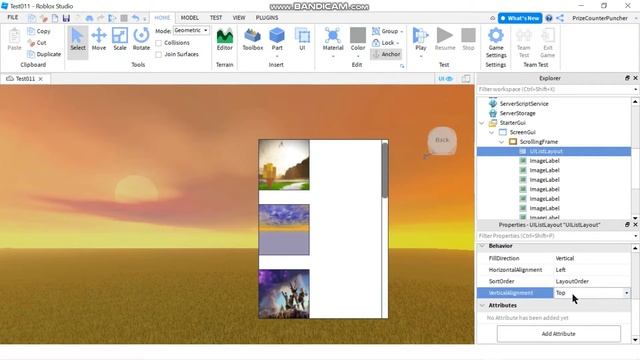Close the Test011 document tab
The image size is (640, 360).
coord(40,79)
